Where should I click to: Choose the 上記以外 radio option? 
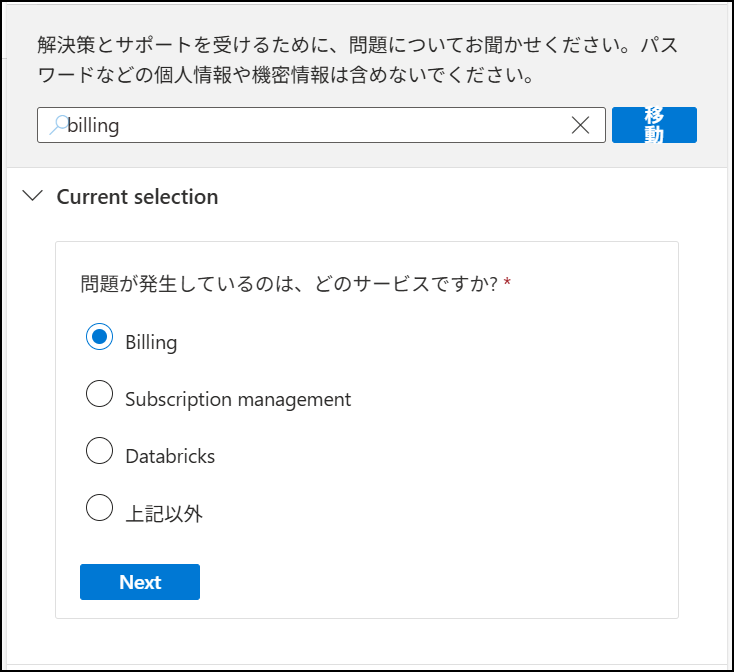(x=99, y=508)
